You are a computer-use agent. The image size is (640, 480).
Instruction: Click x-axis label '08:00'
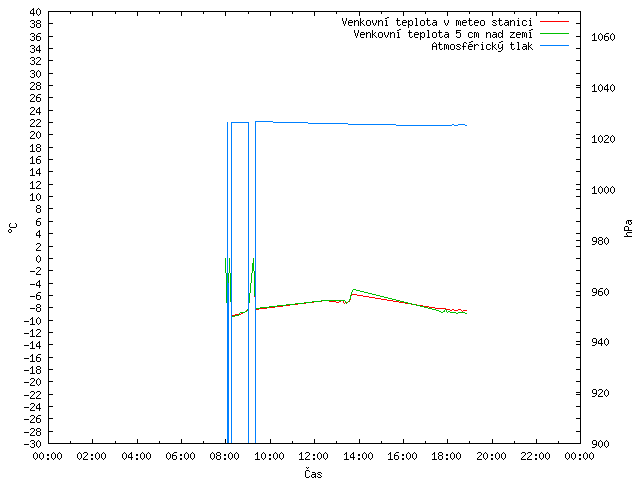[225, 456]
